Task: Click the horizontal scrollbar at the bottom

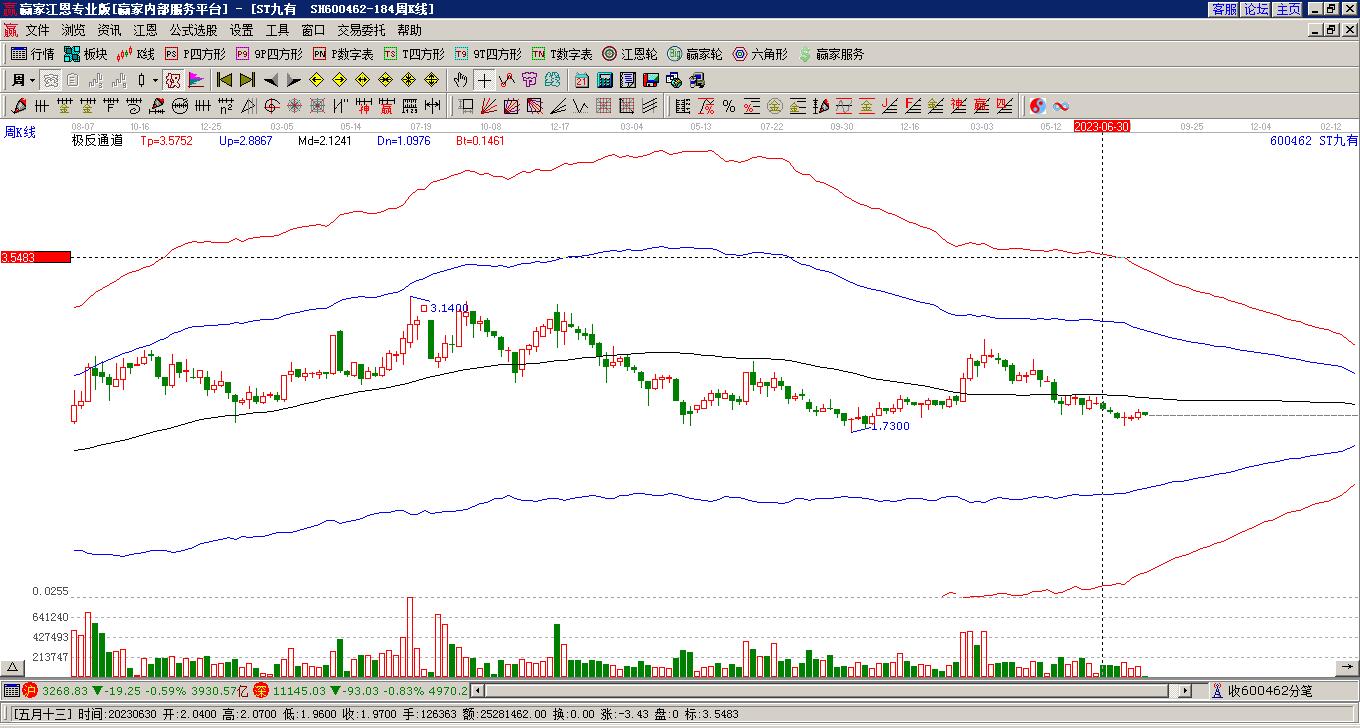Action: click(830, 690)
